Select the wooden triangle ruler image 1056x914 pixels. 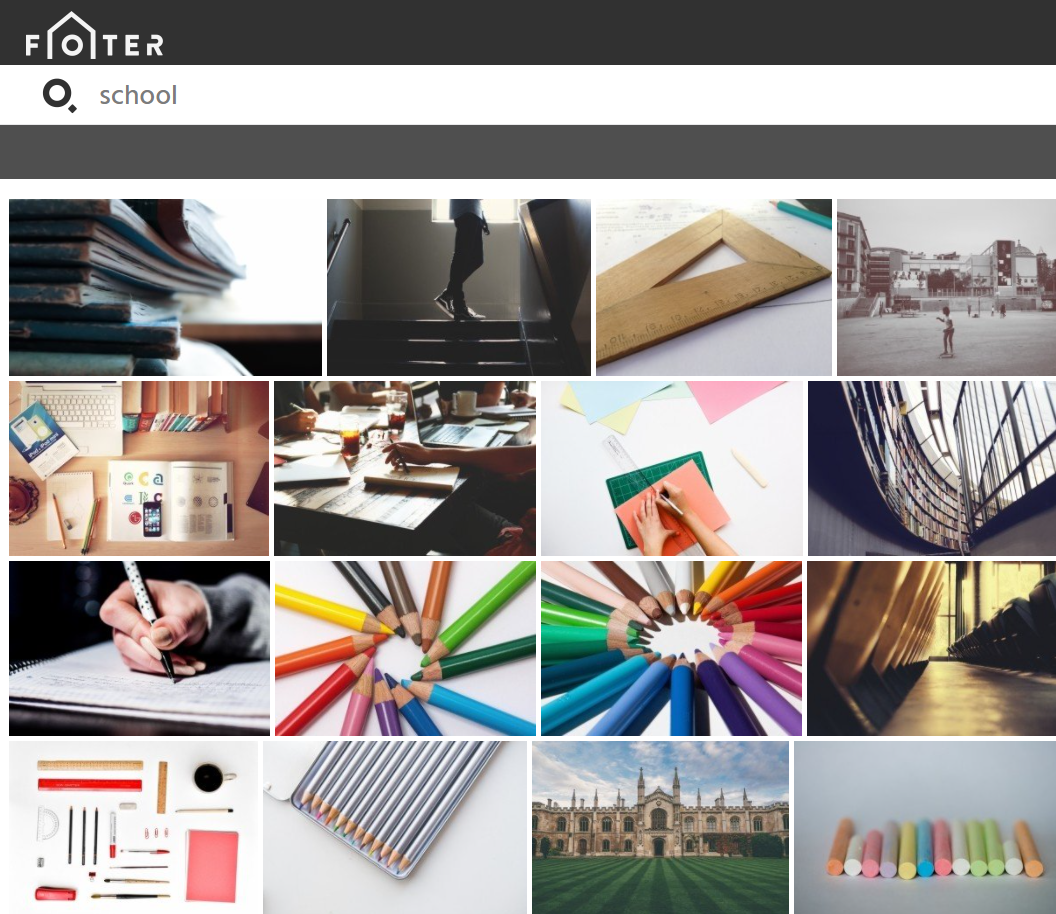714,287
